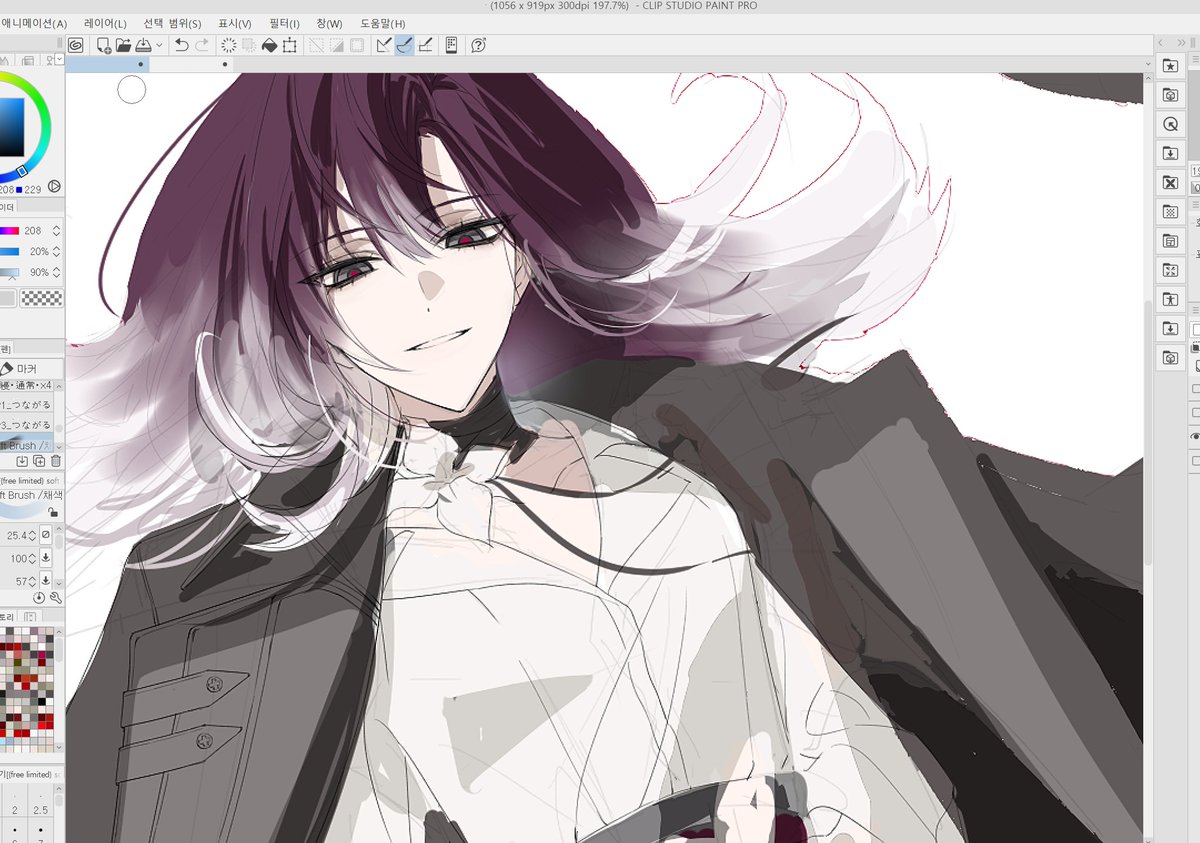Screen dimensions: 1200x843
Task: Toggle Snap to Ruler
Action: point(384,45)
